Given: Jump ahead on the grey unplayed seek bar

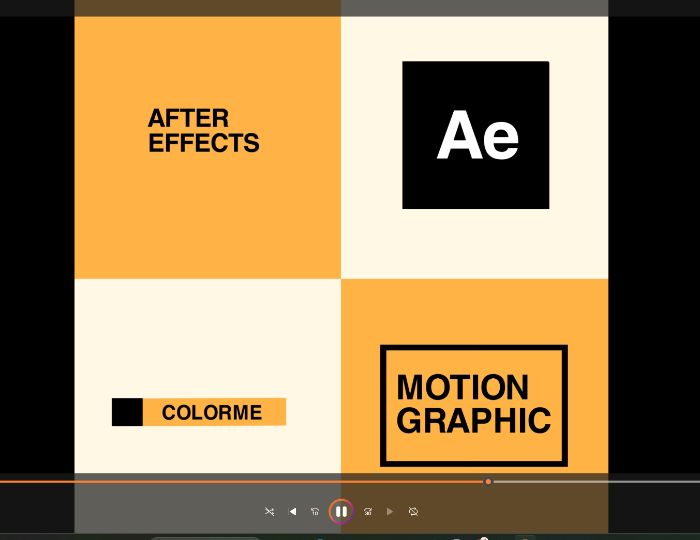Looking at the screenshot, I should pyautogui.click(x=596, y=482).
